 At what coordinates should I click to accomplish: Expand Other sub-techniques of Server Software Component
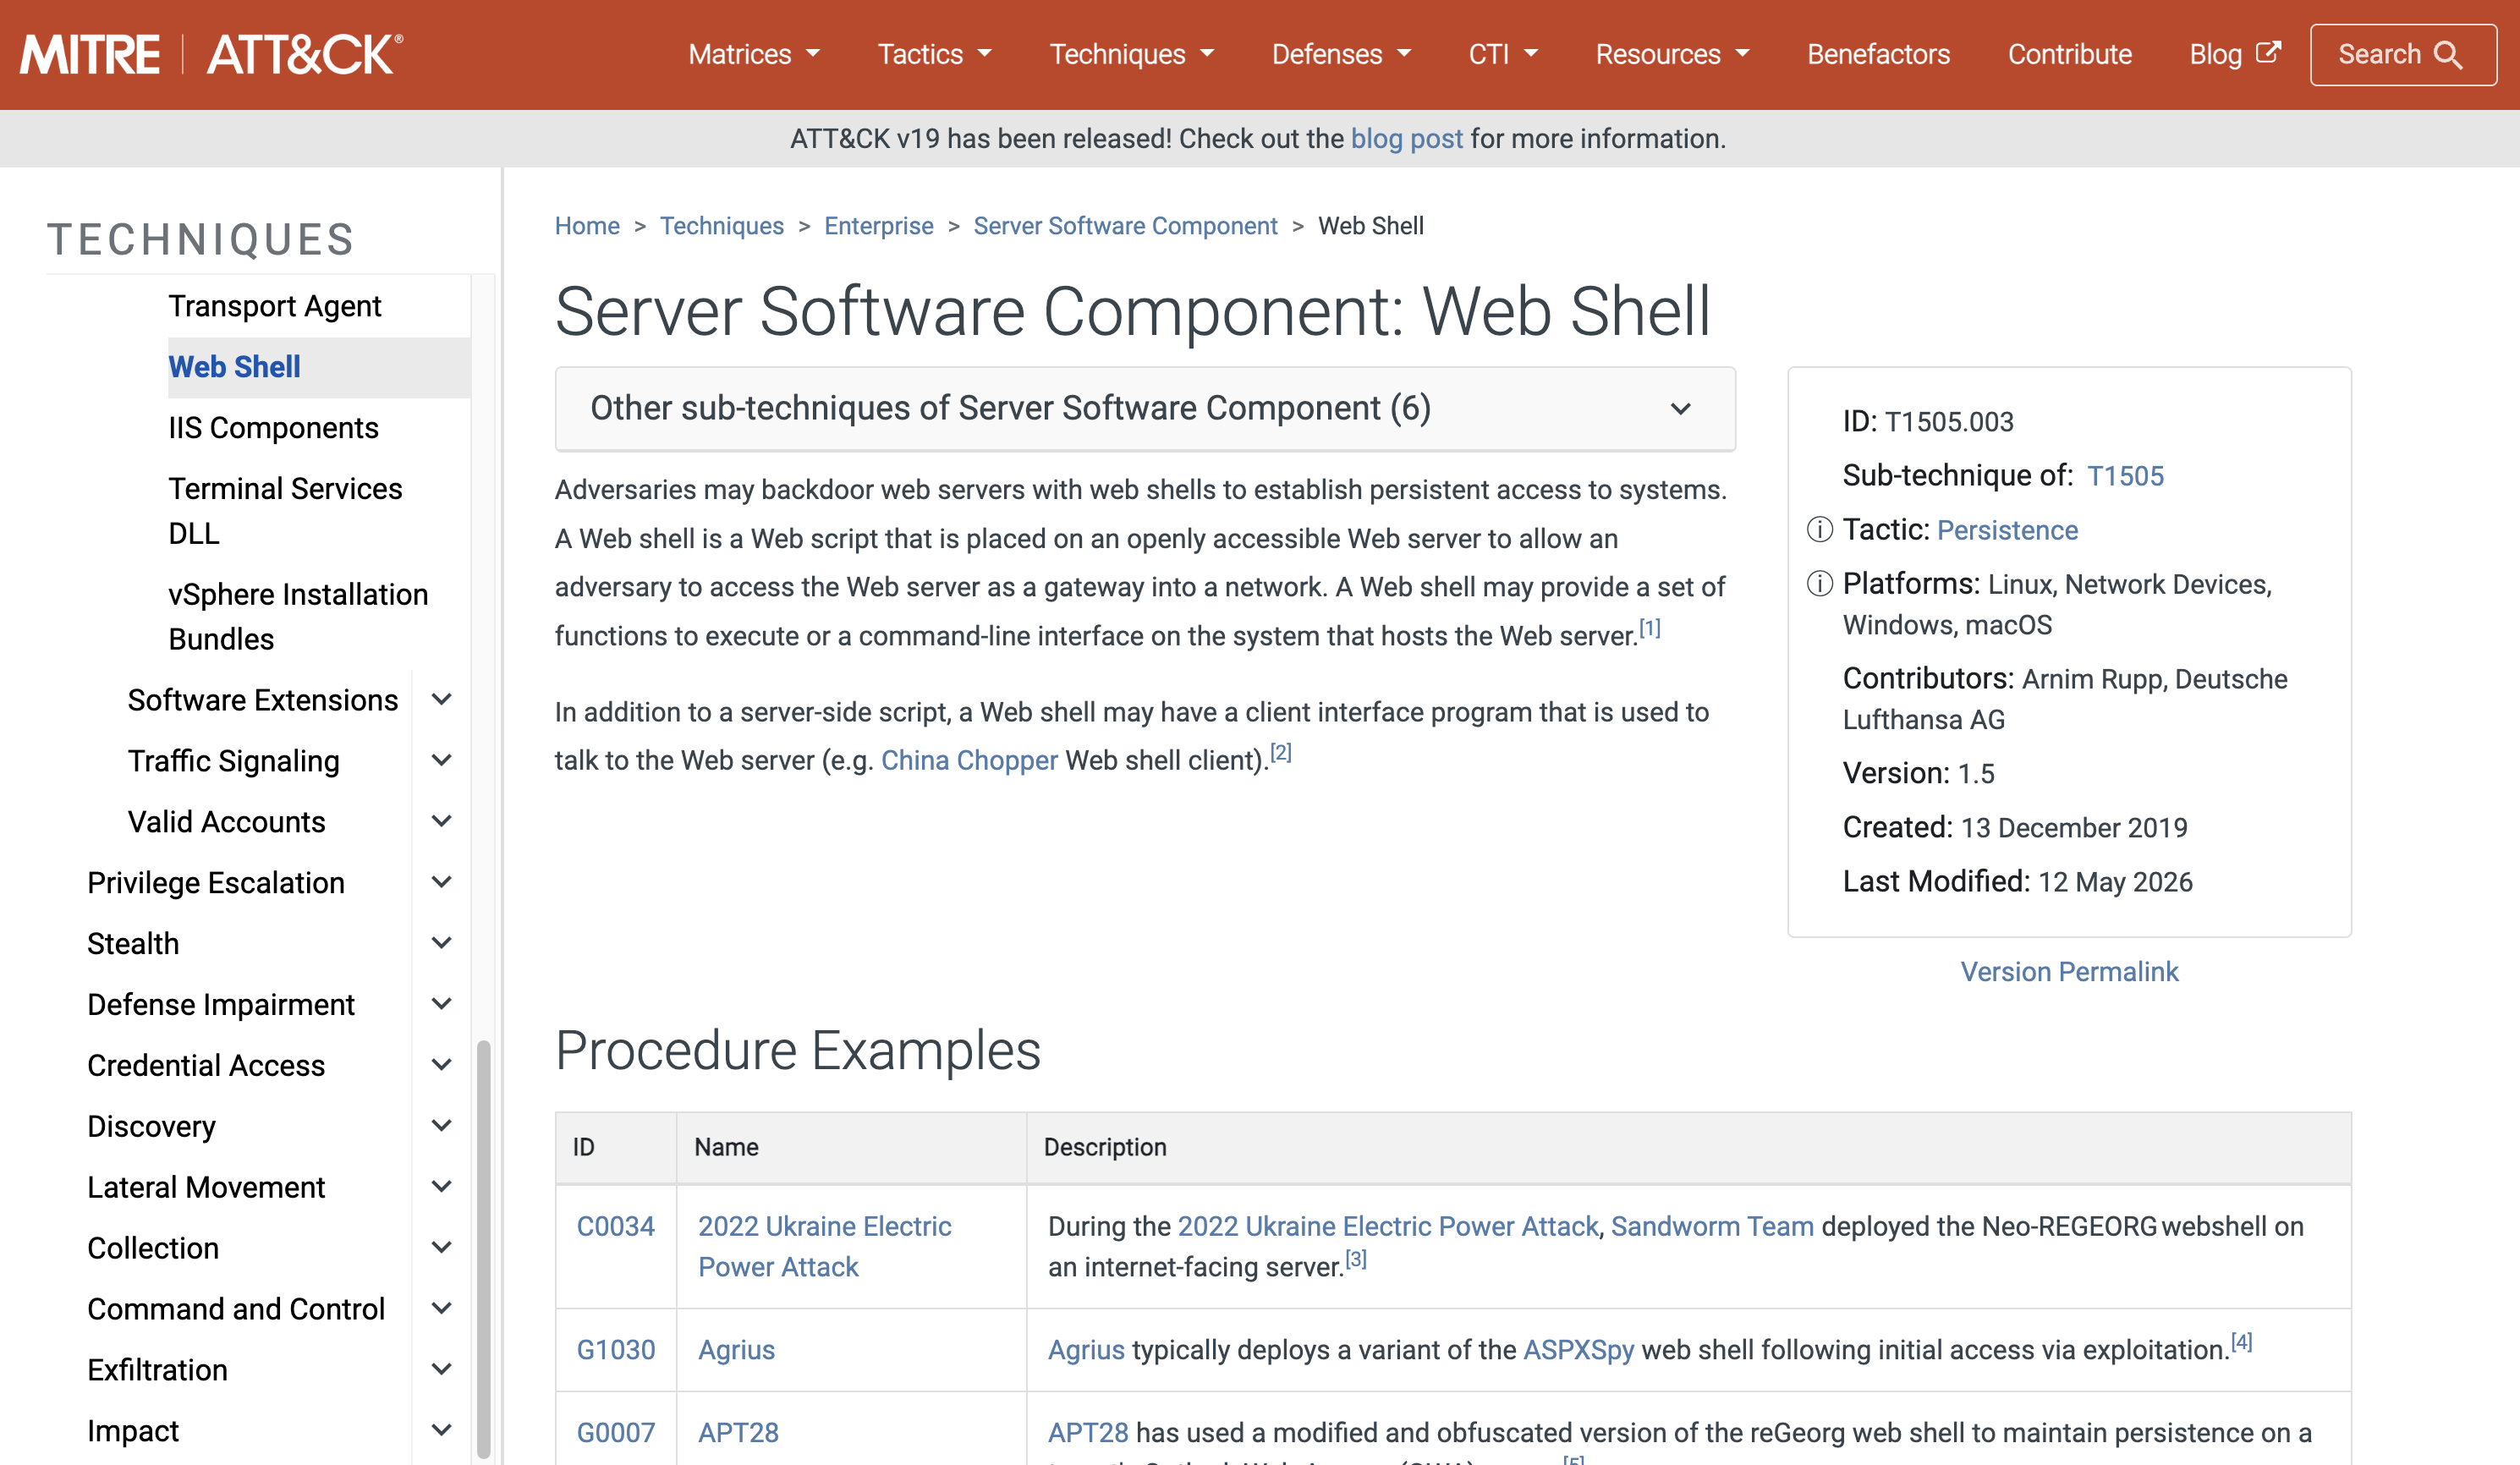tap(1145, 408)
